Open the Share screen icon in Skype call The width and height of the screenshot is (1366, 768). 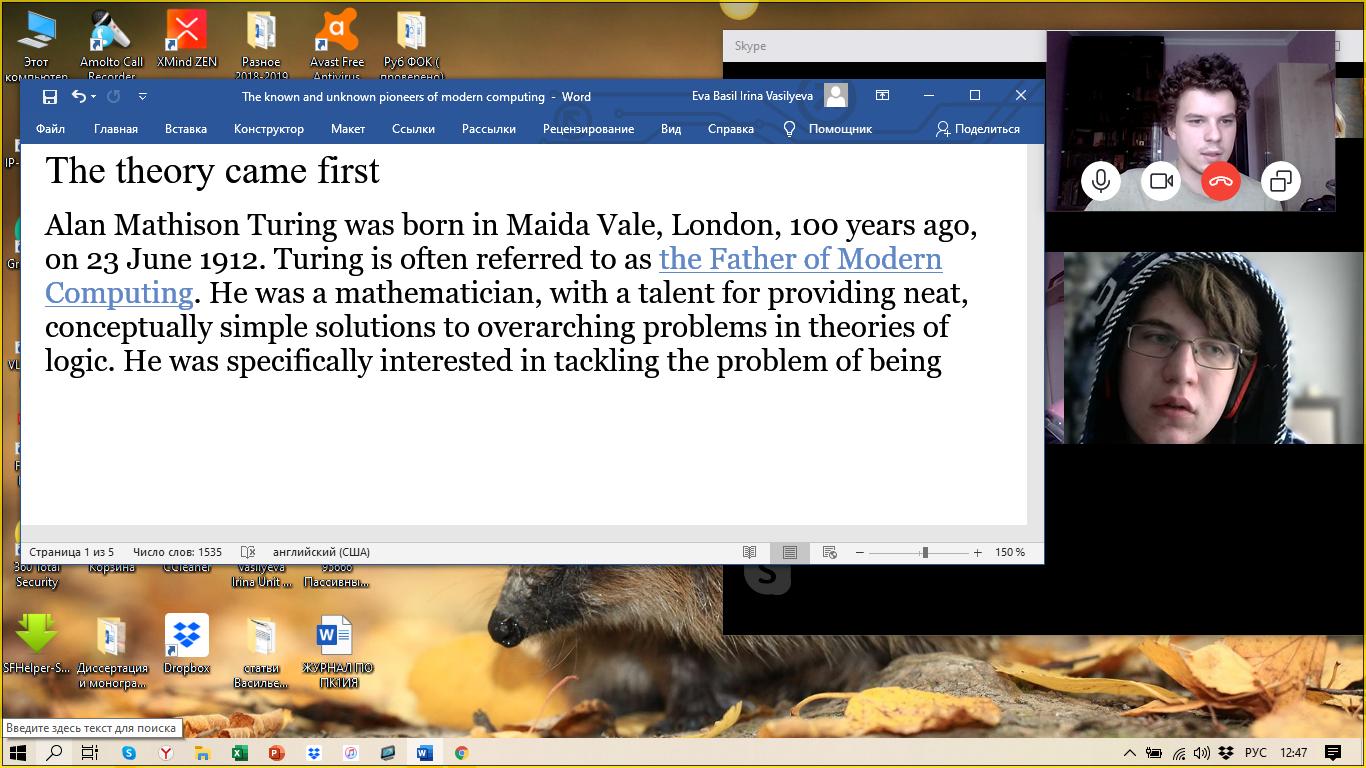(1280, 181)
